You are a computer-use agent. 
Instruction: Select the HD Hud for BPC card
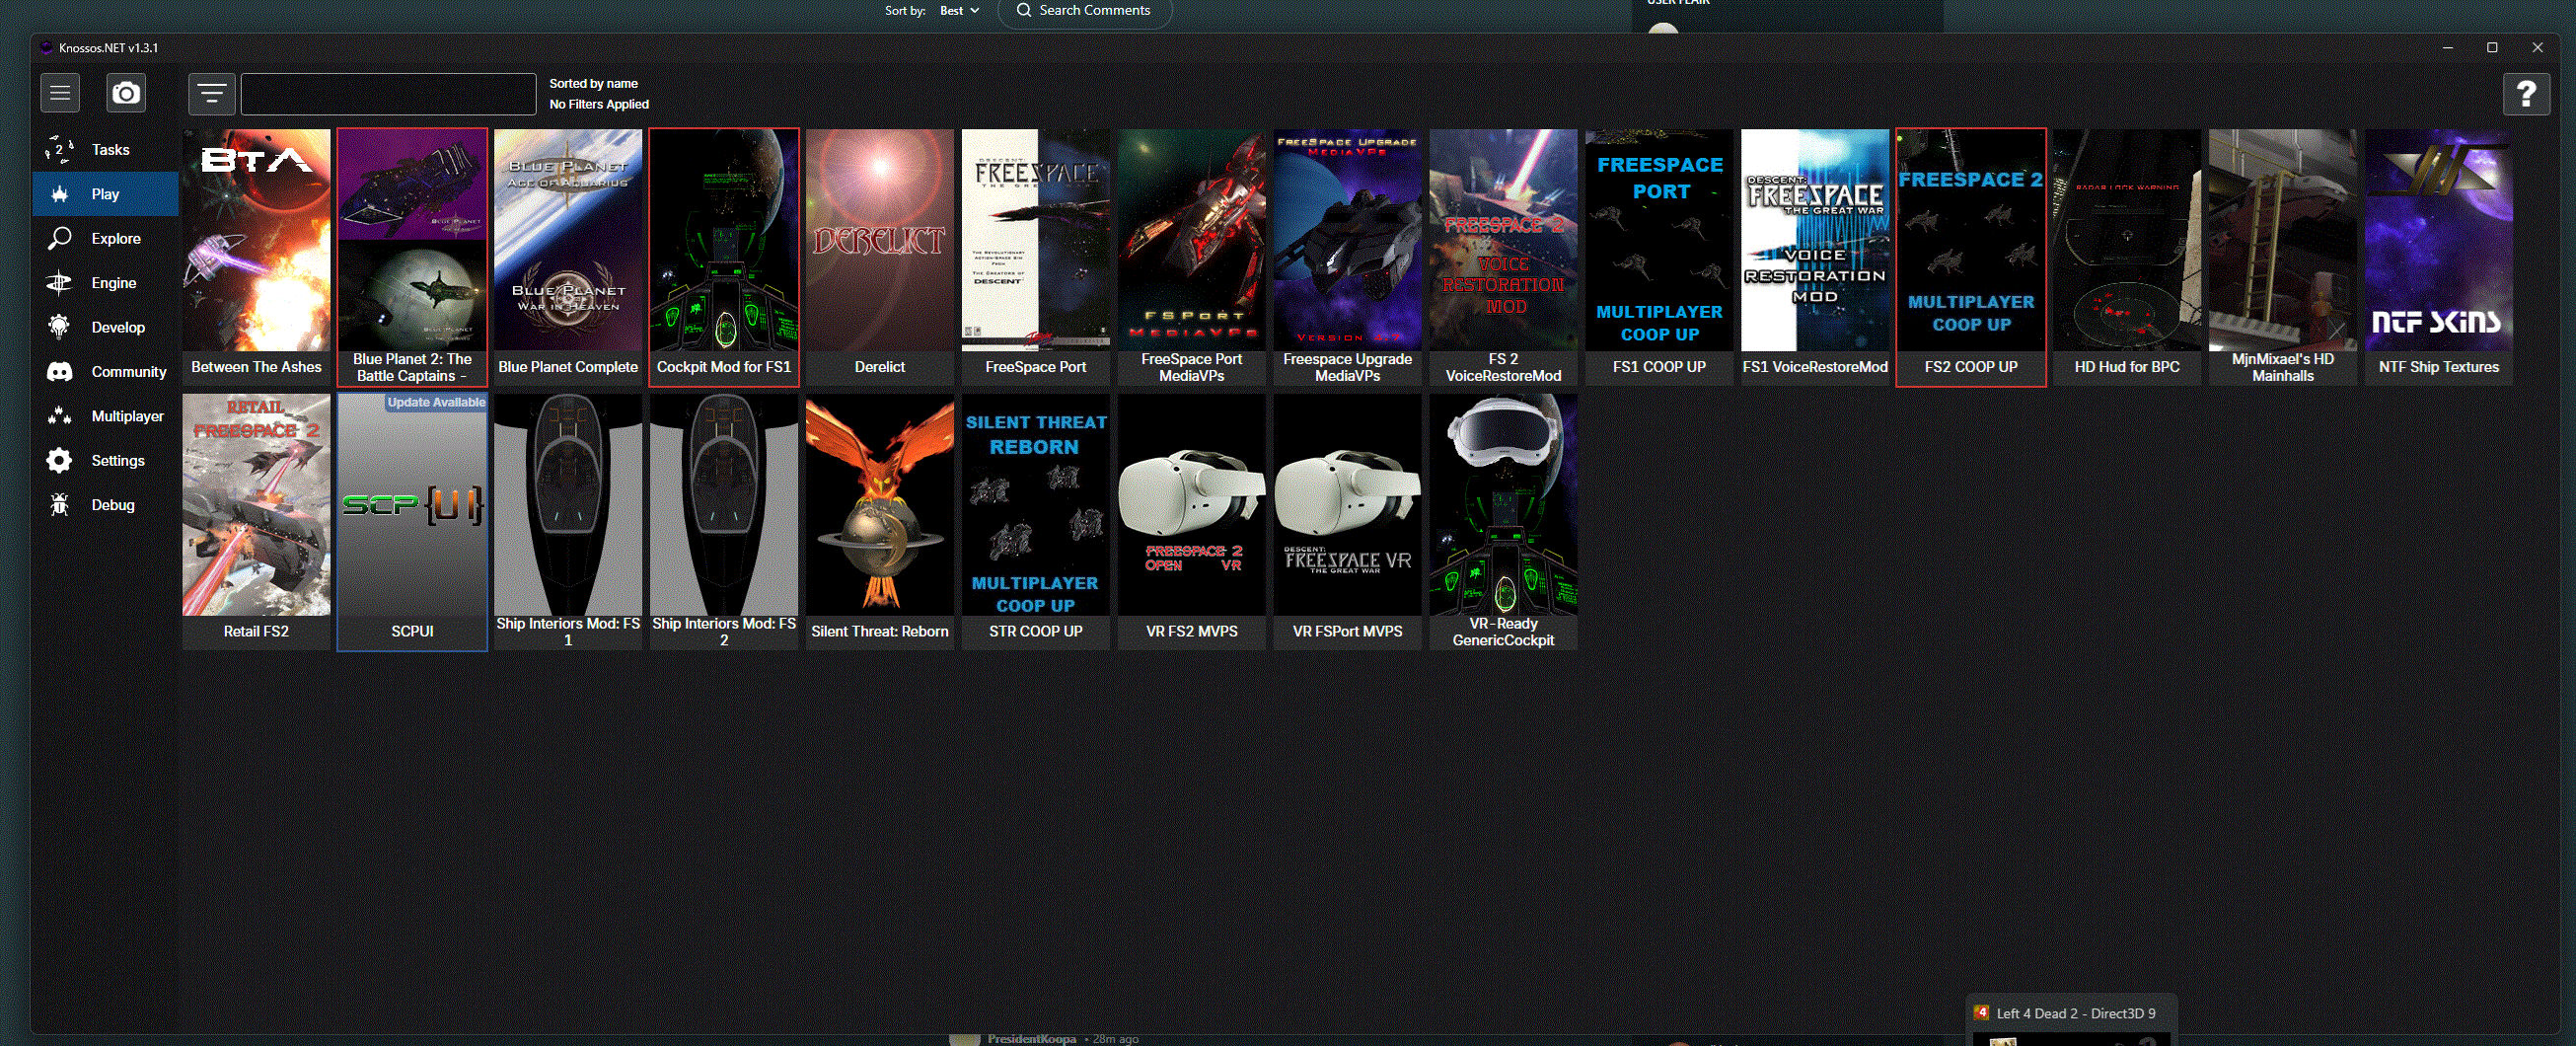(x=2128, y=257)
